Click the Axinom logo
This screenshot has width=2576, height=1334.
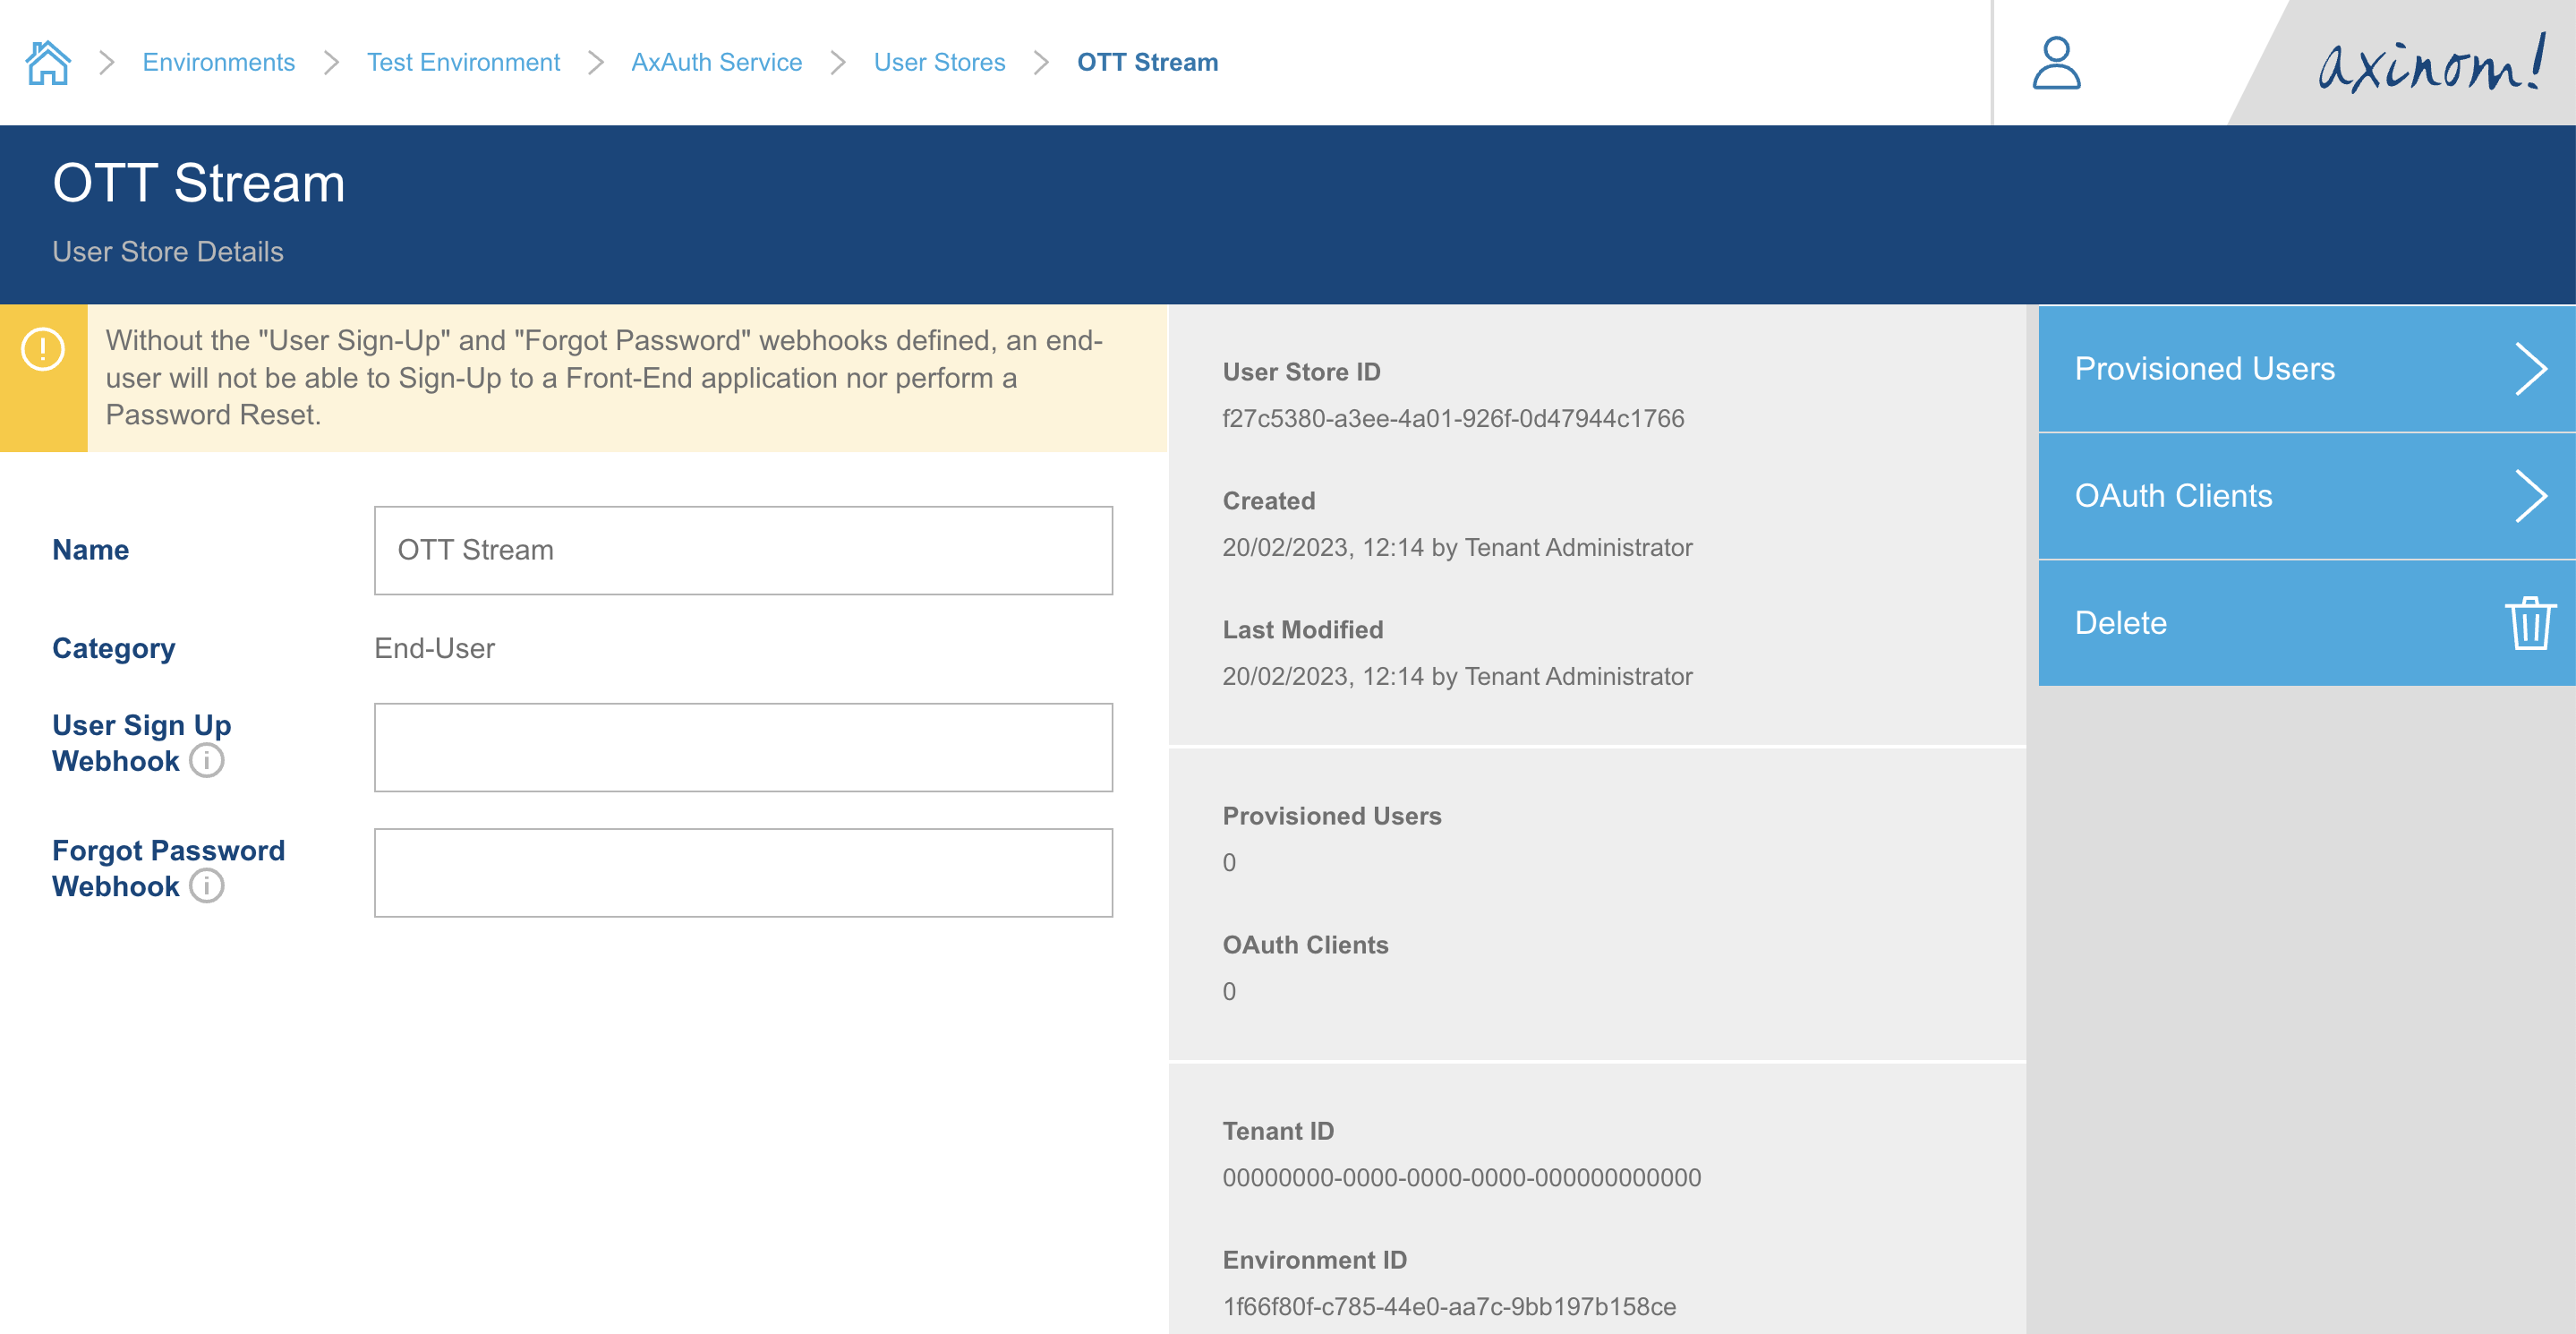[x=2428, y=64]
